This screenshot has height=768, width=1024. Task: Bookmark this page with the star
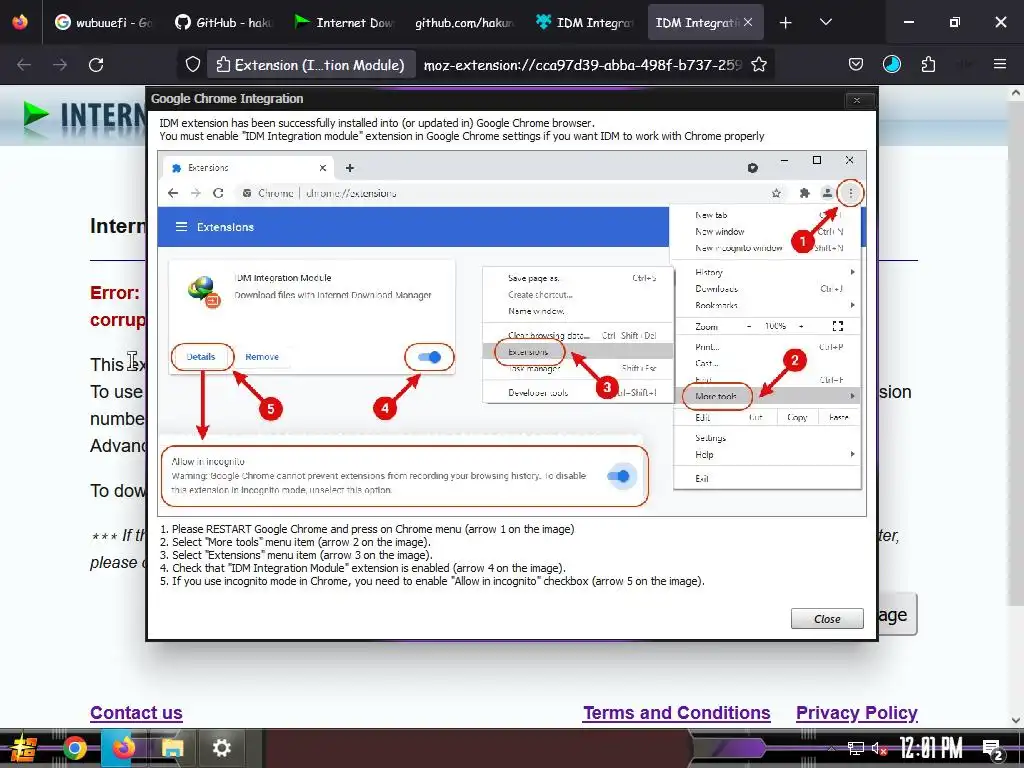pyautogui.click(x=759, y=65)
